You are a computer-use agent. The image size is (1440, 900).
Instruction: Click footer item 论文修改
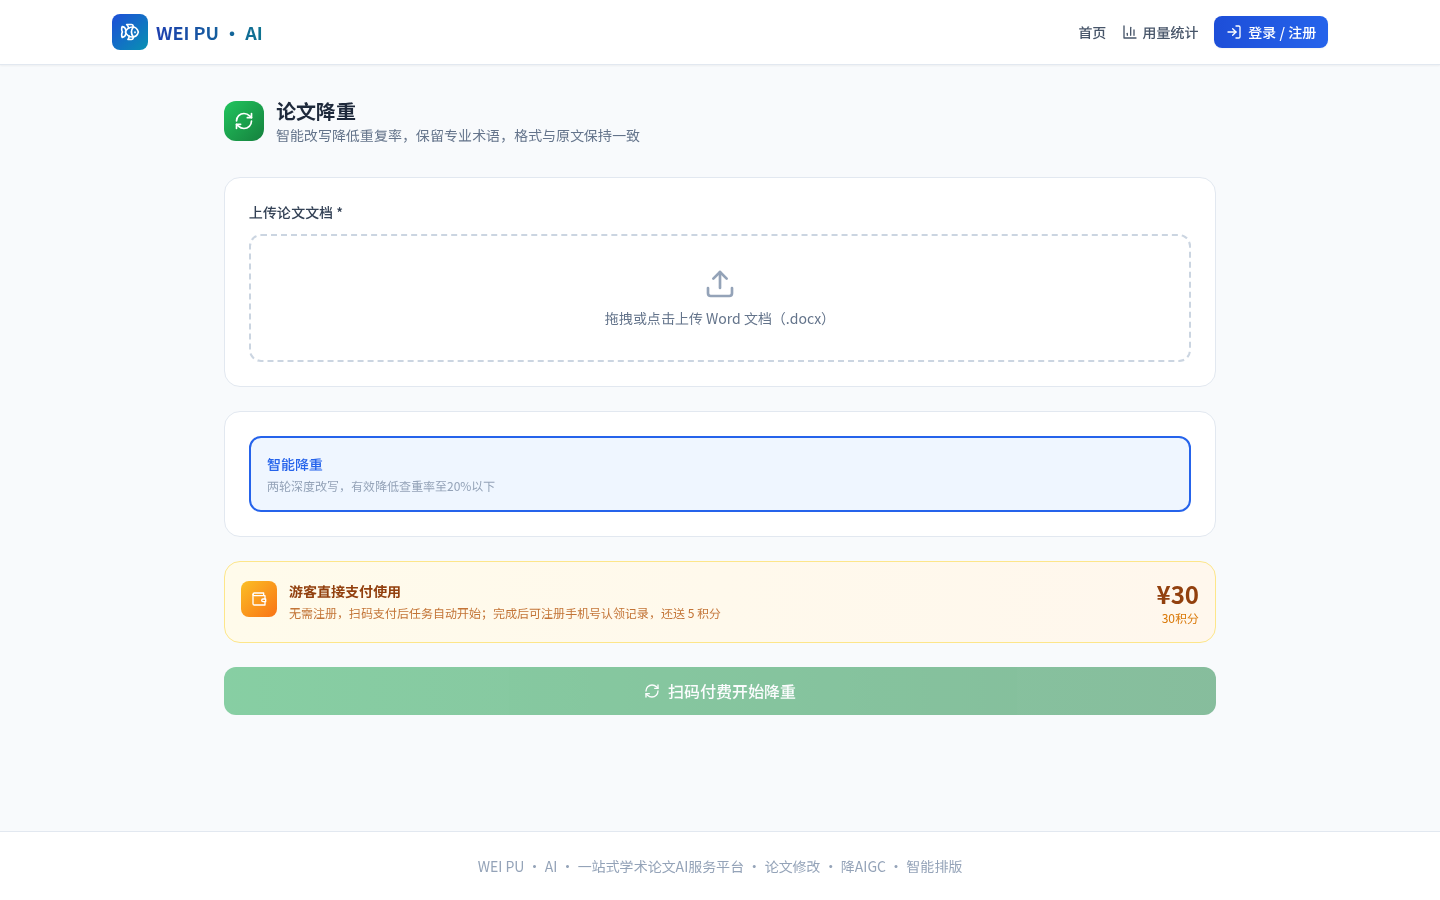792,867
